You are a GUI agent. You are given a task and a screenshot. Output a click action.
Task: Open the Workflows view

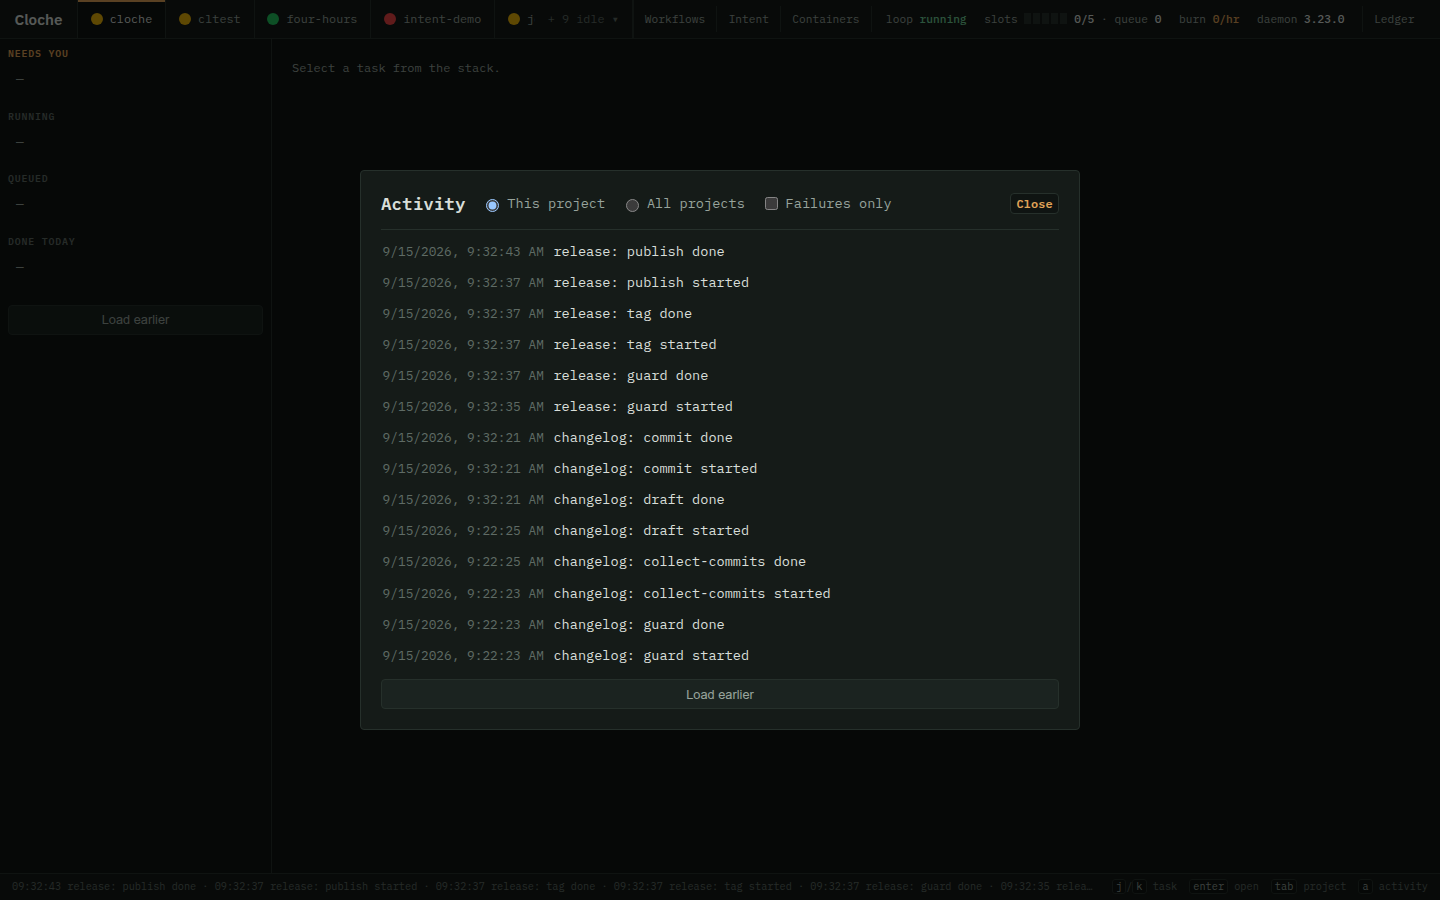(674, 19)
